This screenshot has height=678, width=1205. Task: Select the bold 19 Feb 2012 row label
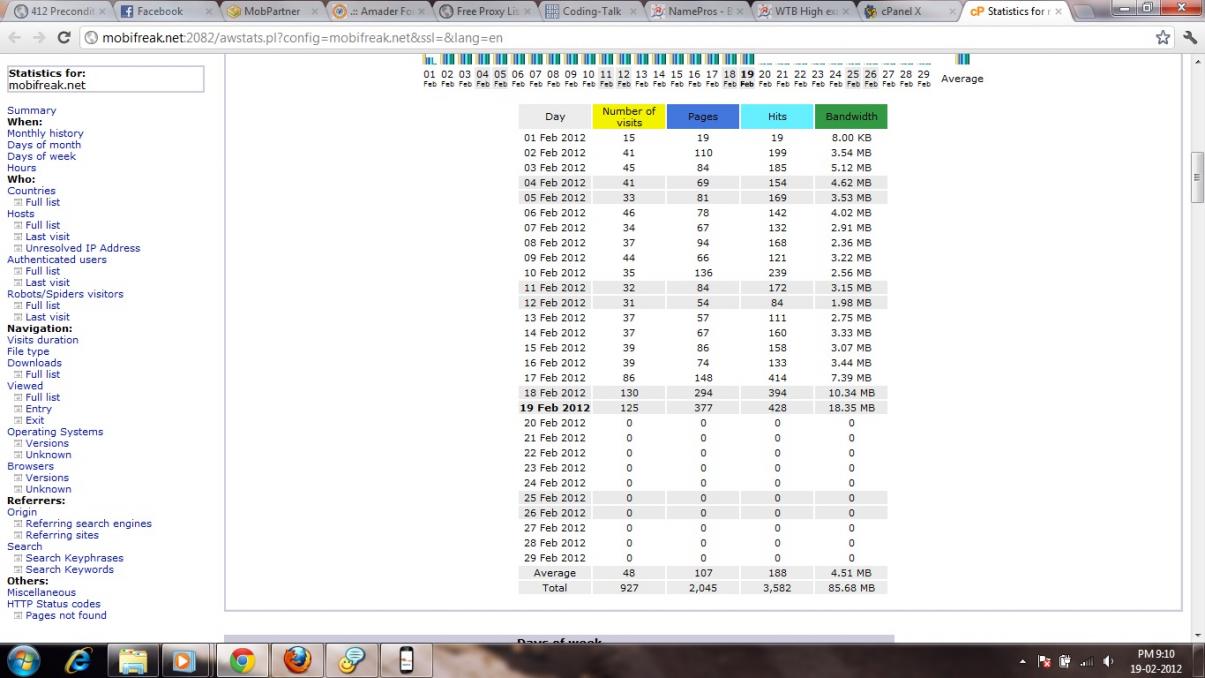pyautogui.click(x=555, y=408)
